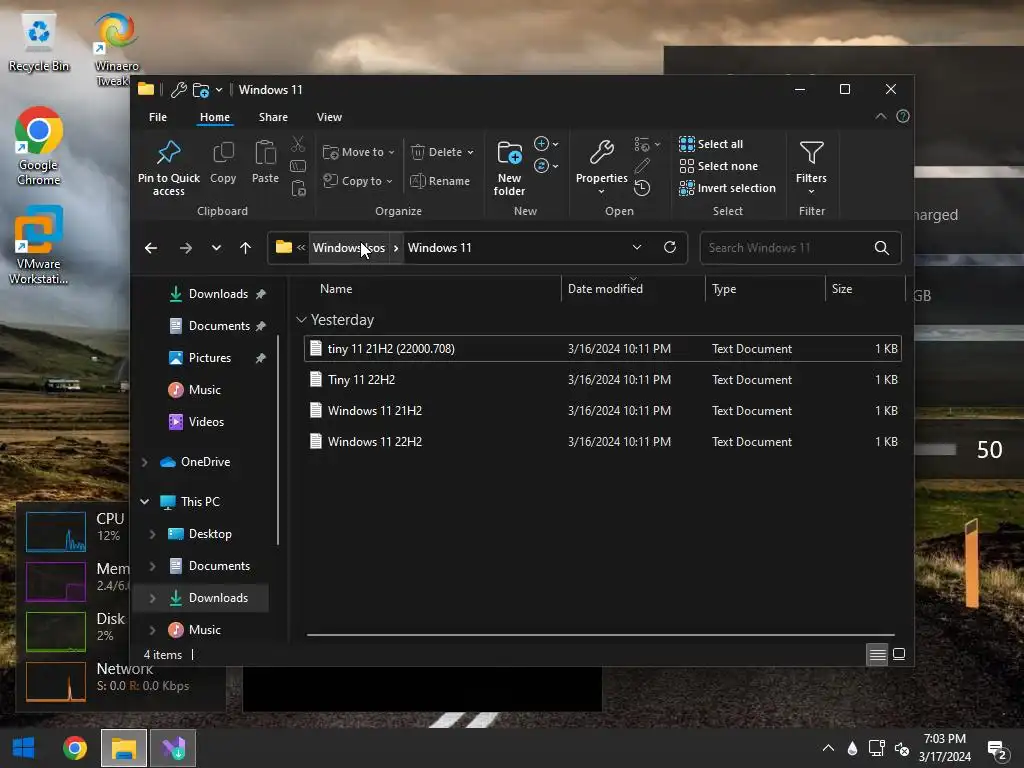Sort by the Date modified column
This screenshot has height=768, width=1024.
pyautogui.click(x=632, y=289)
